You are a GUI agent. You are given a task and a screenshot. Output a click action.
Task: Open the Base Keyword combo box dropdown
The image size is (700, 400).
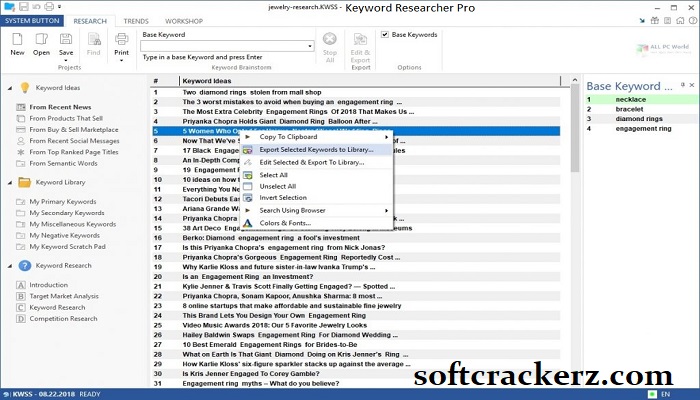click(x=310, y=46)
